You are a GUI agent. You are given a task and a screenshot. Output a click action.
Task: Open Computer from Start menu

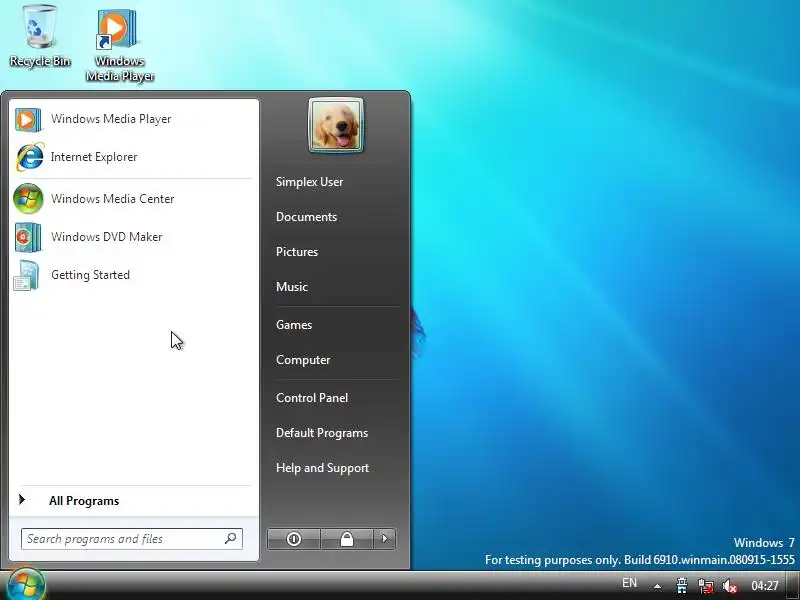(303, 360)
